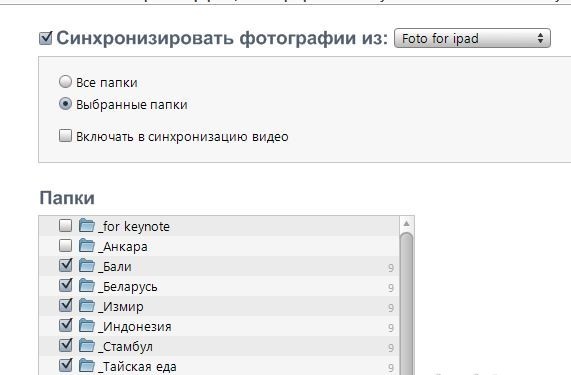Select the _Бали folder name
The height and width of the screenshot is (375, 571).
point(115,267)
